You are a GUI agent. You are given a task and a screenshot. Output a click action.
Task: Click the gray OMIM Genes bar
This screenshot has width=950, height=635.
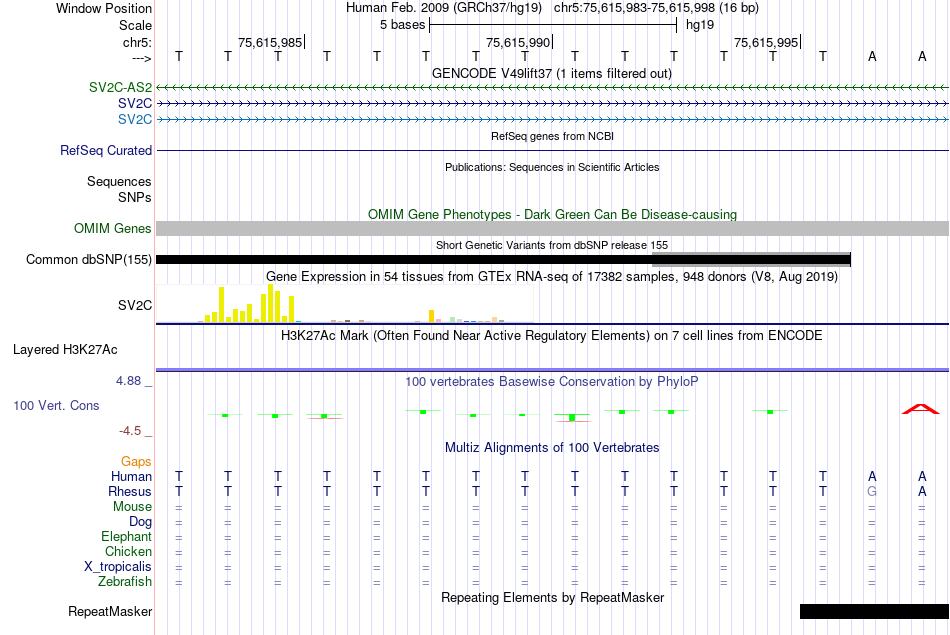(x=552, y=228)
